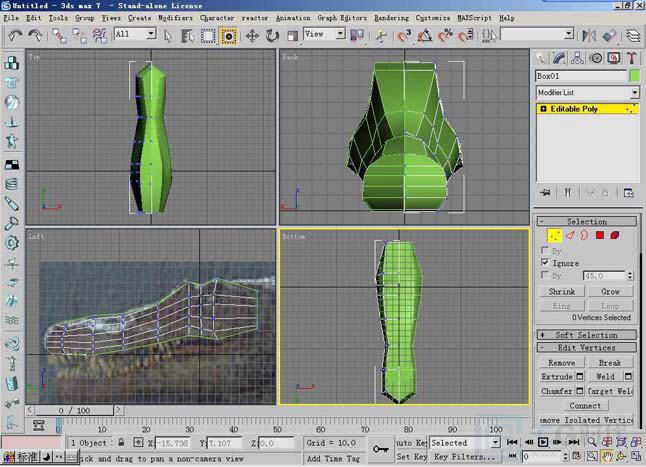
Task: Open the Configure Modifier Sets icon
Action: (x=628, y=193)
